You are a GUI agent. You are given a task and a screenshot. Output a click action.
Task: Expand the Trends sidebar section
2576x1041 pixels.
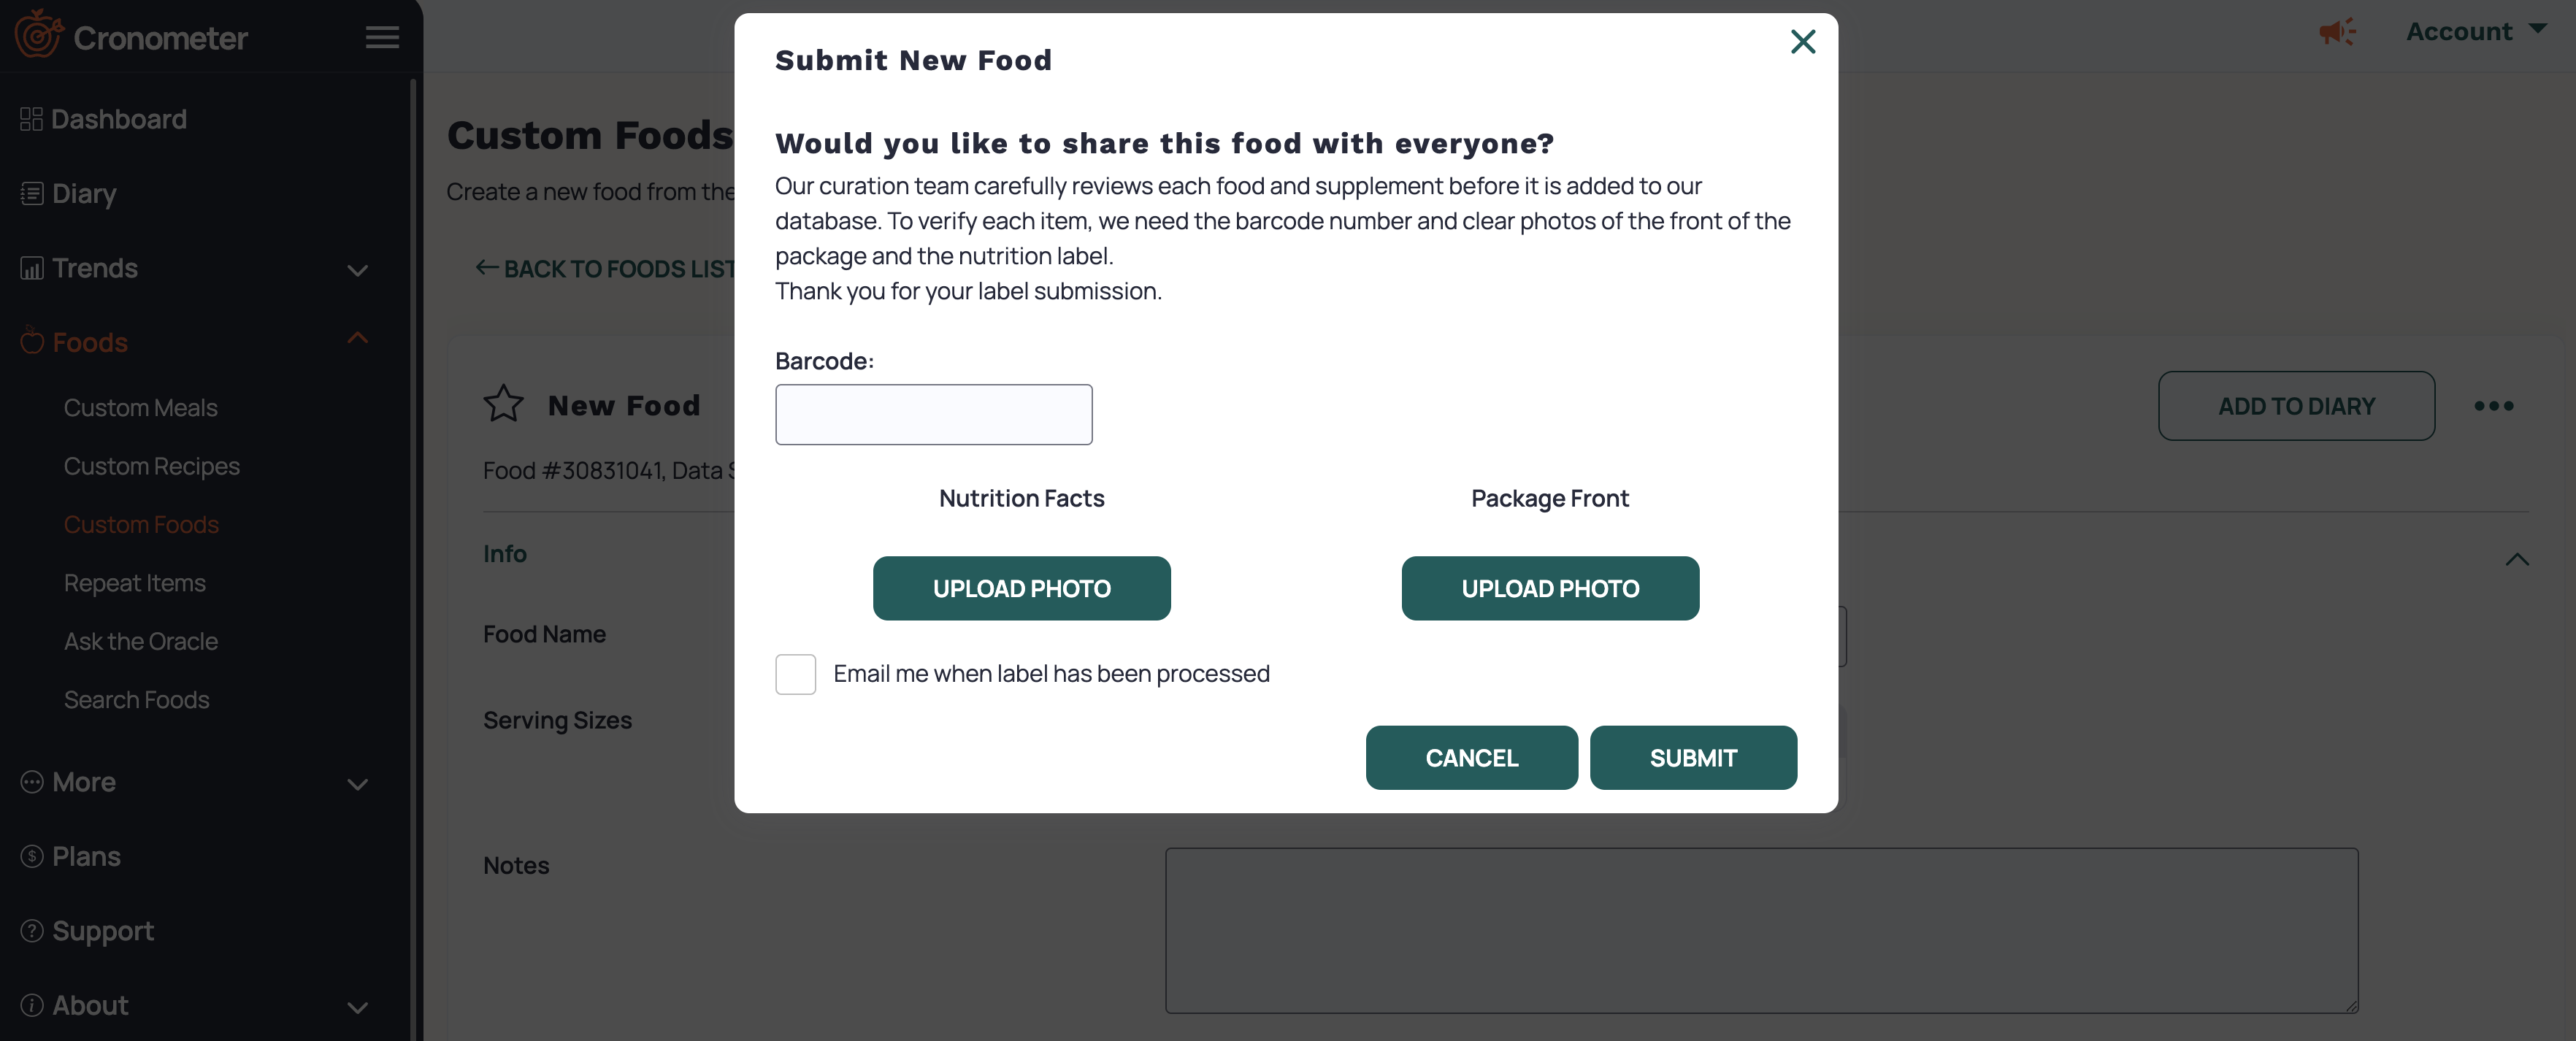pos(357,270)
